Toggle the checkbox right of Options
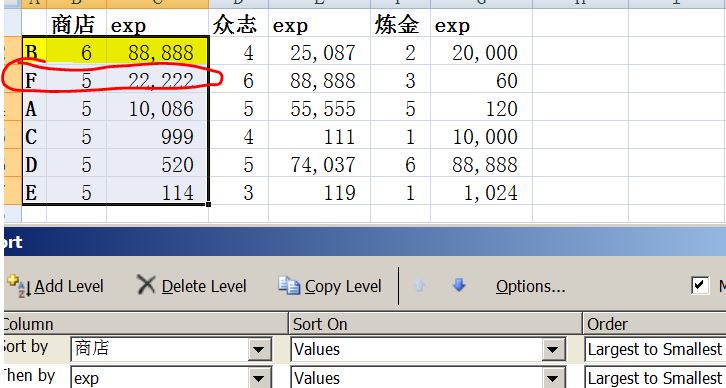726x388 pixels. click(700, 285)
